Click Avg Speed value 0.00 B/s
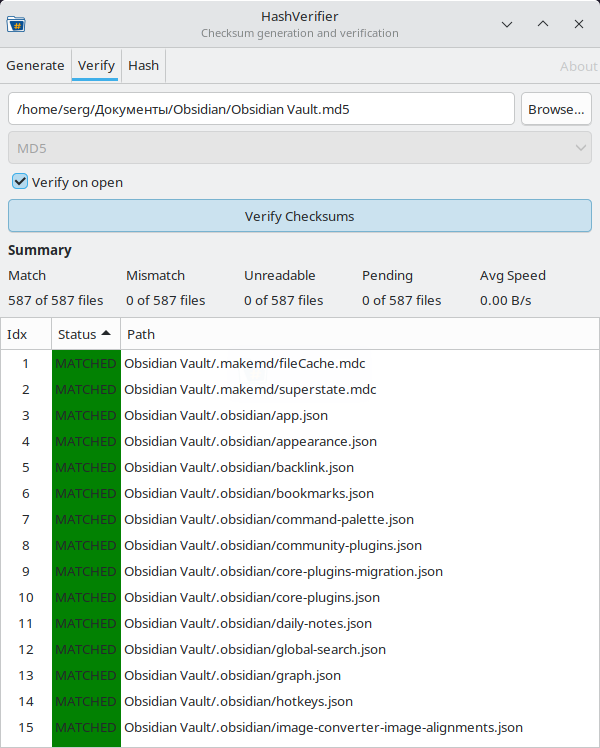The image size is (600, 748). click(x=506, y=301)
